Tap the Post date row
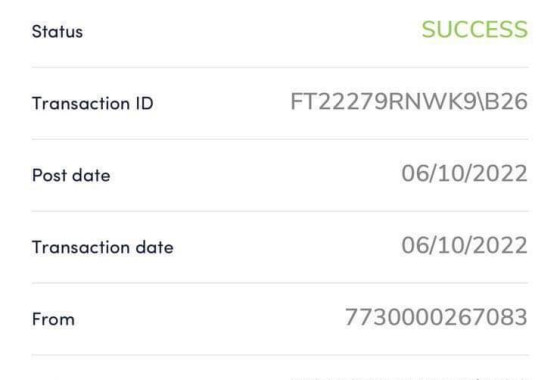 (x=280, y=175)
